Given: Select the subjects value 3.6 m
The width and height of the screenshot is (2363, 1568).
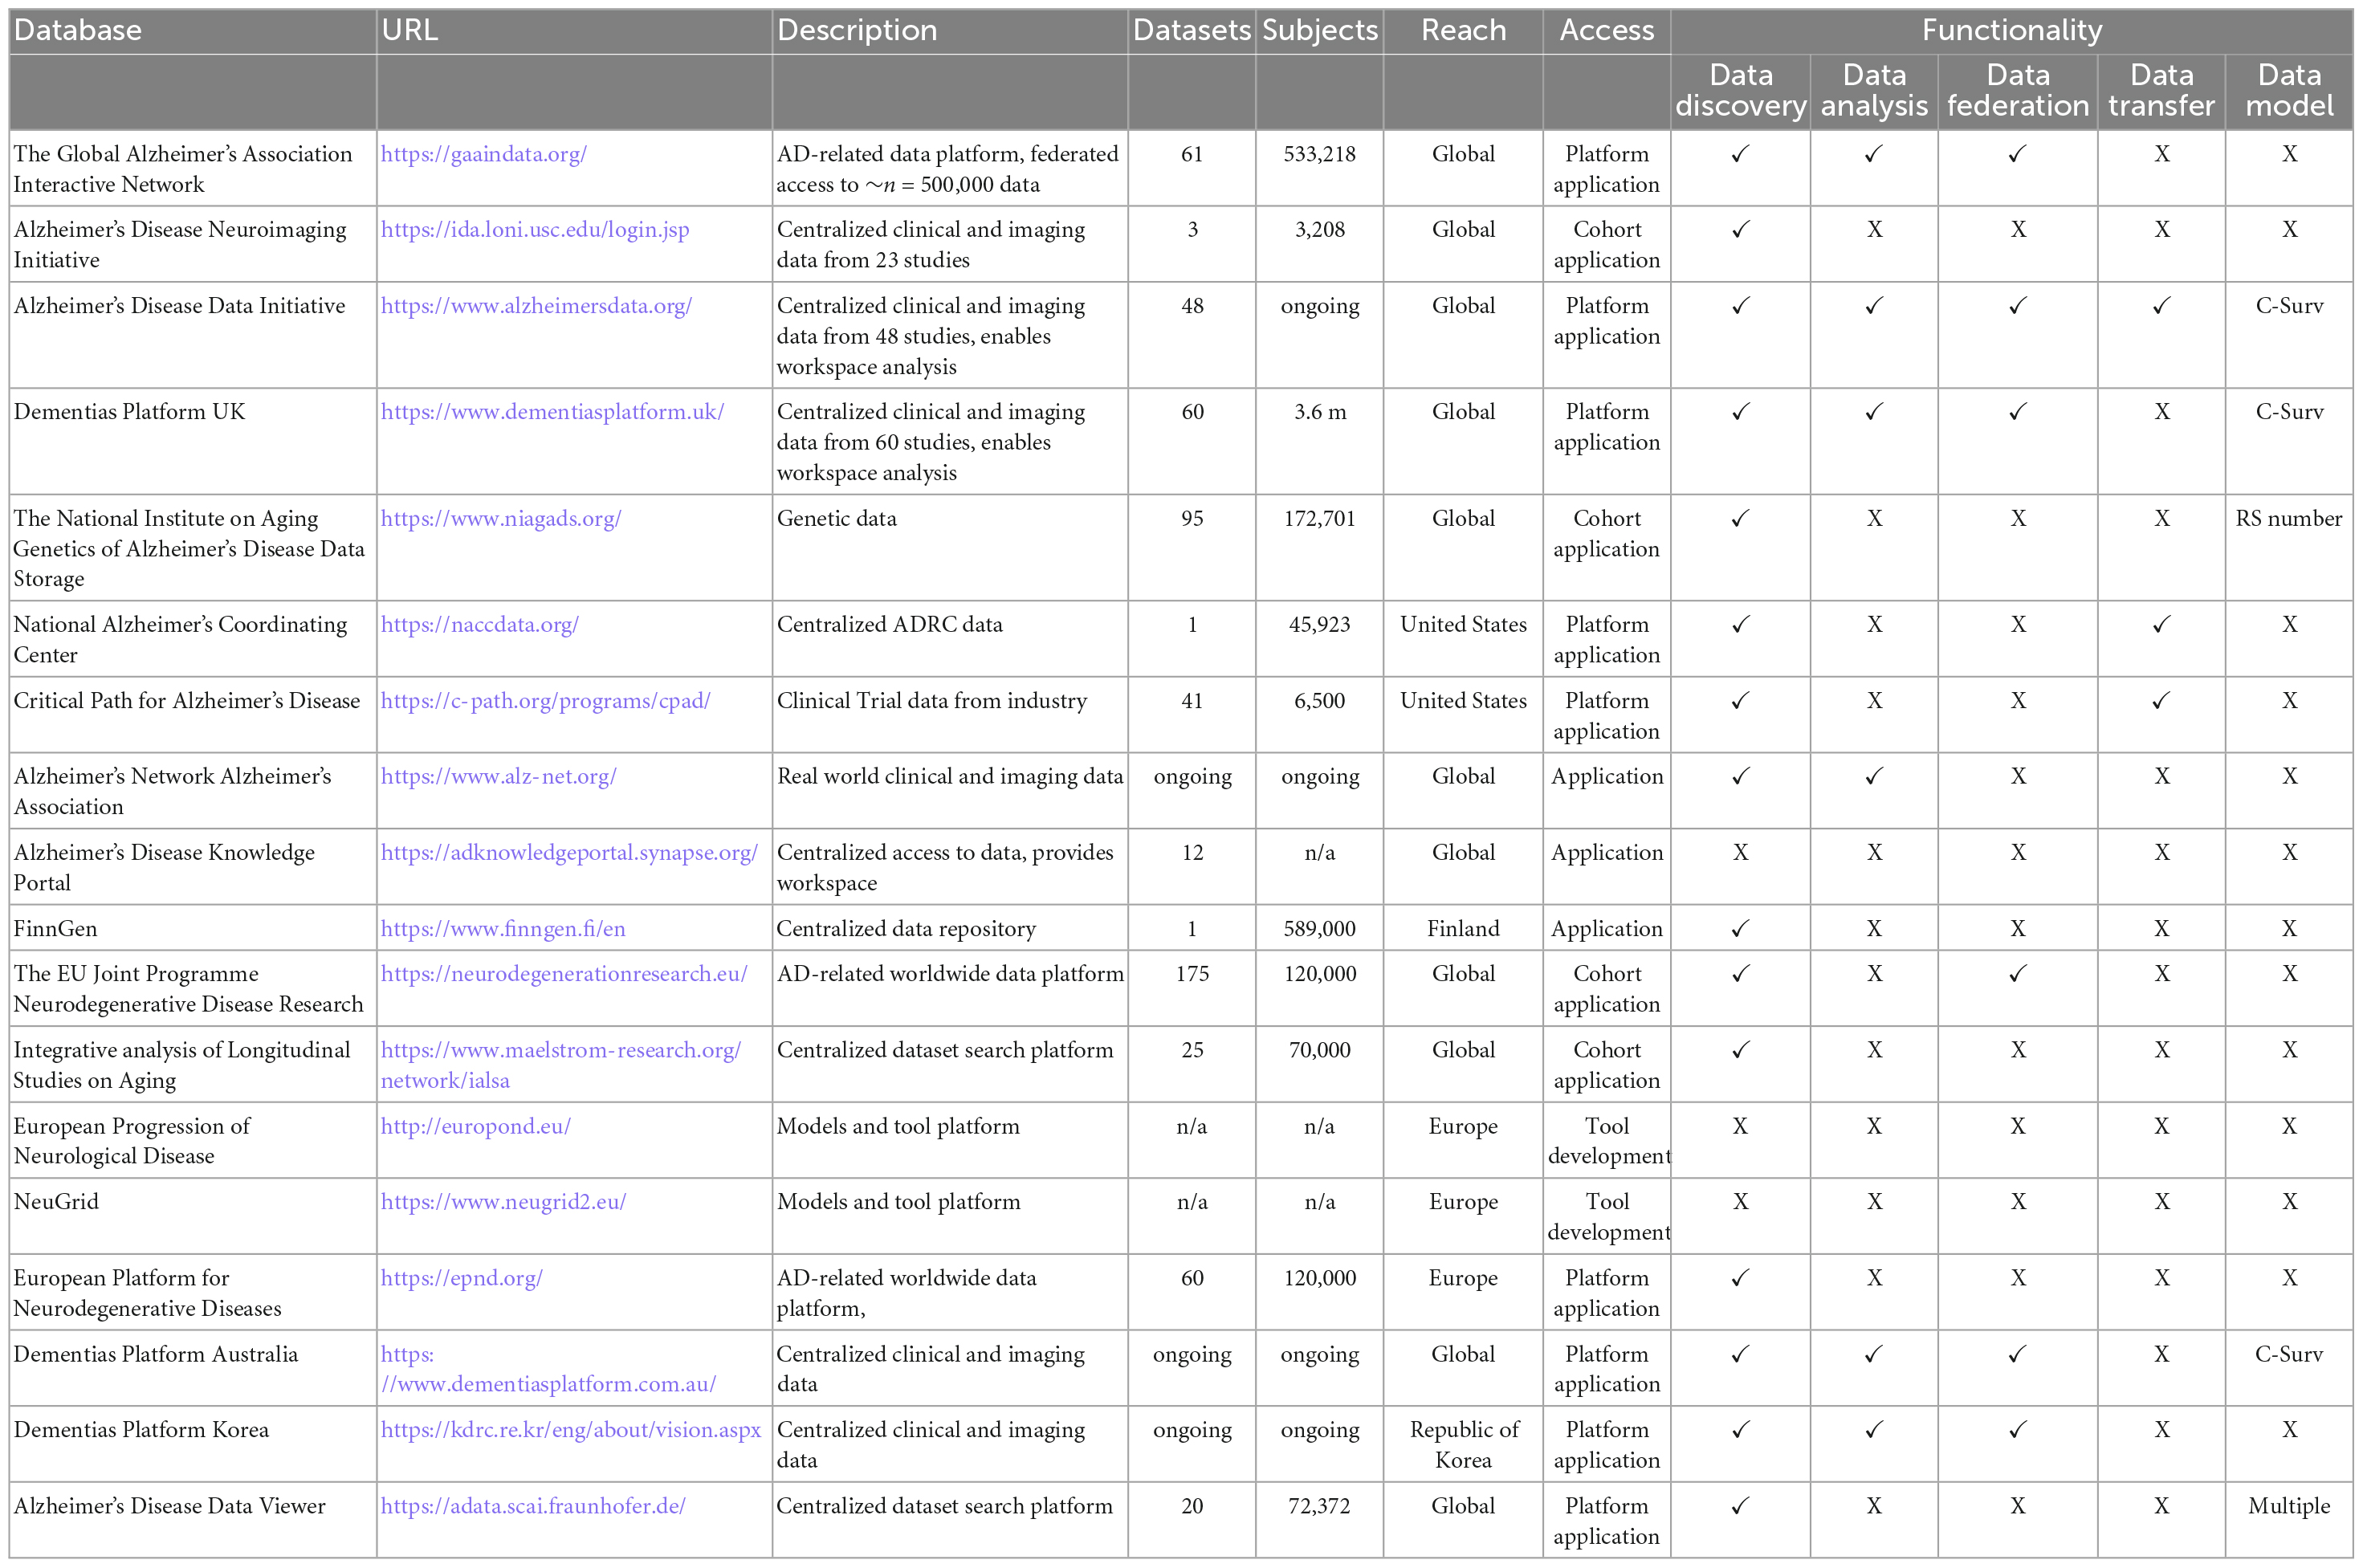Looking at the screenshot, I should (1320, 412).
